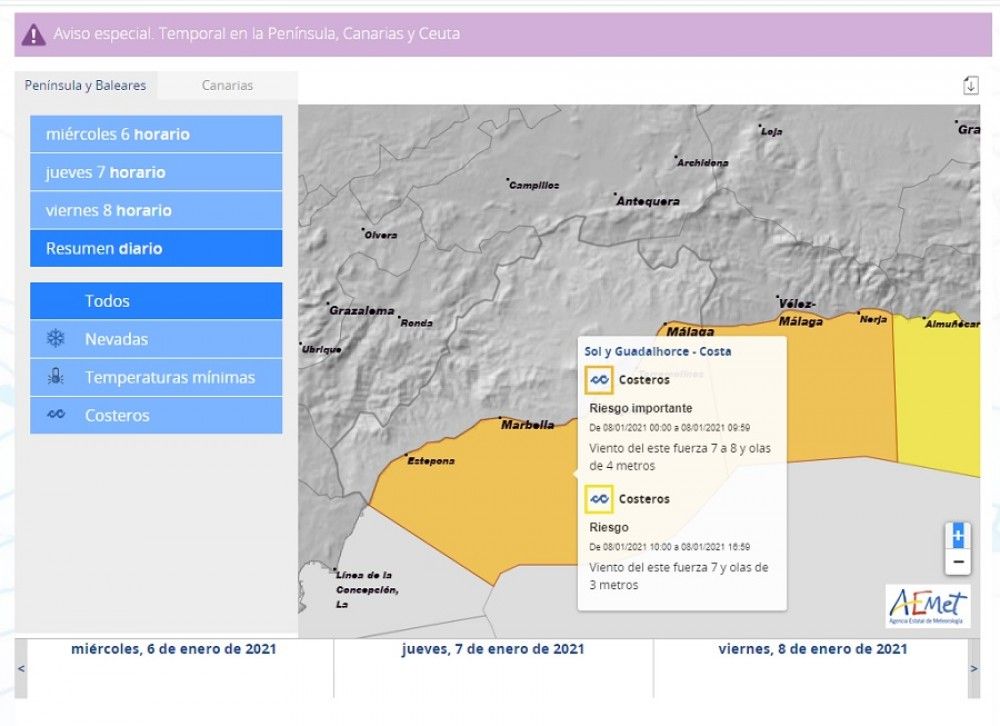1000x726 pixels.
Task: Go to next days with right timeline arrow
Action: [x=974, y=669]
